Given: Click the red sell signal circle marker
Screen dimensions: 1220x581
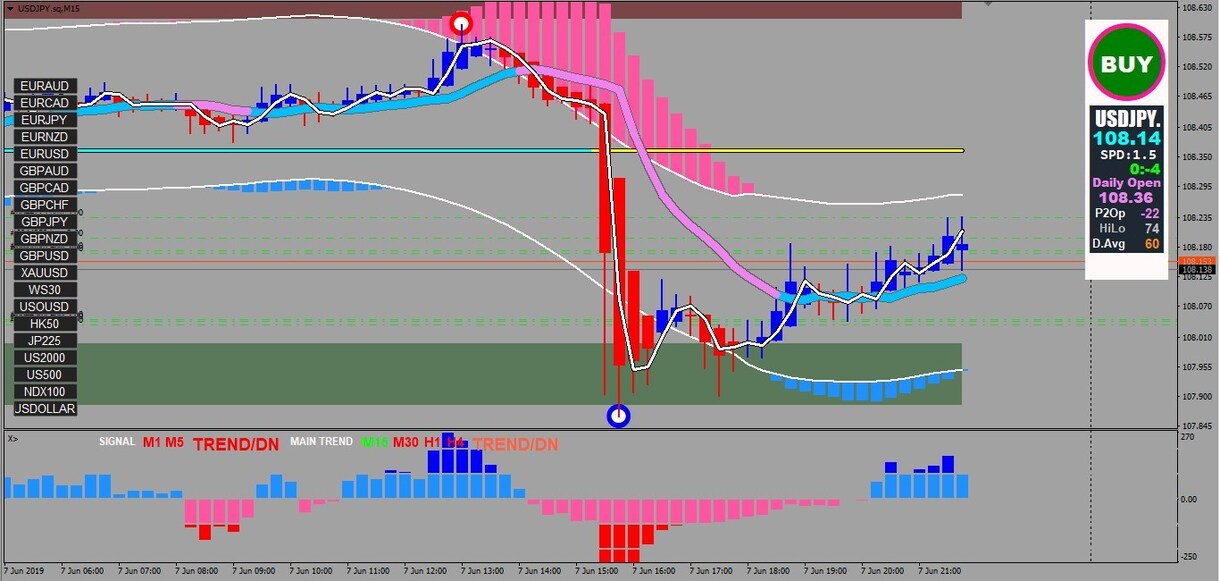Looking at the screenshot, I should pos(461,24).
